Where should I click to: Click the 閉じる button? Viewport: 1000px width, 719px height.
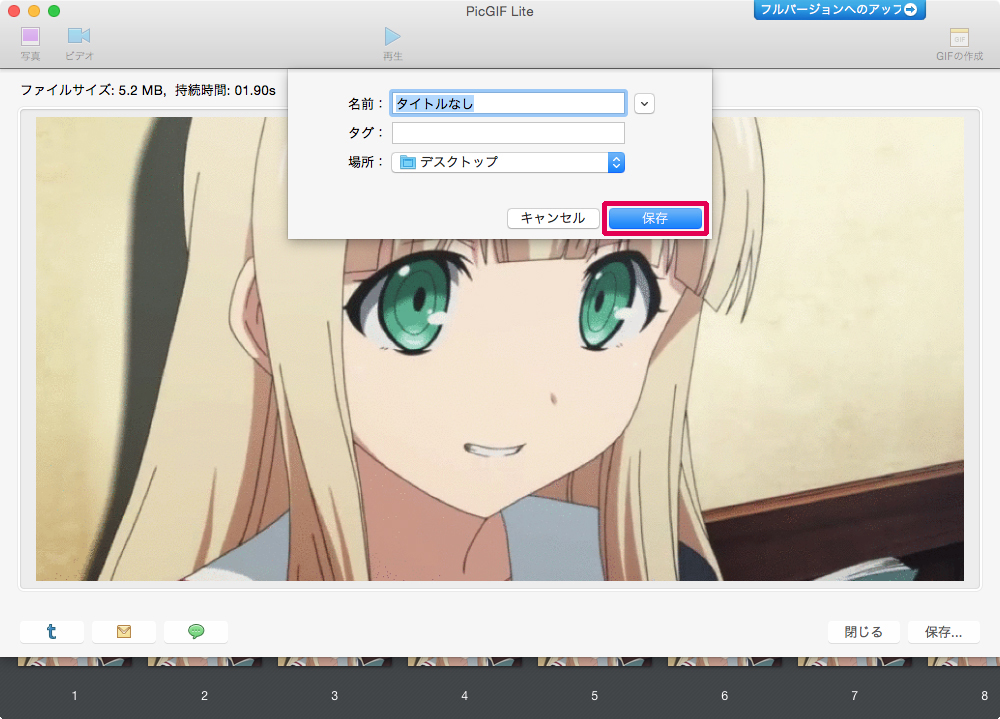tap(864, 632)
